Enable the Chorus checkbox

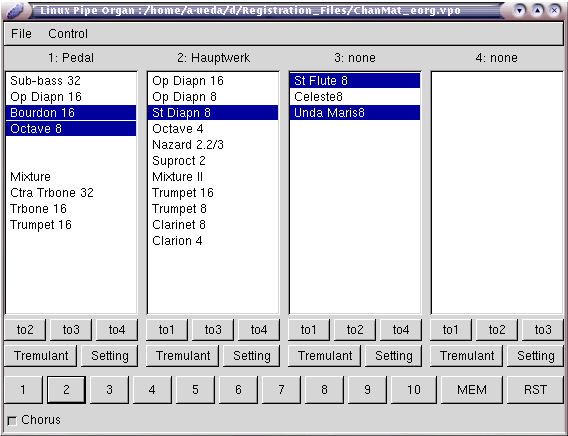pyautogui.click(x=12, y=421)
